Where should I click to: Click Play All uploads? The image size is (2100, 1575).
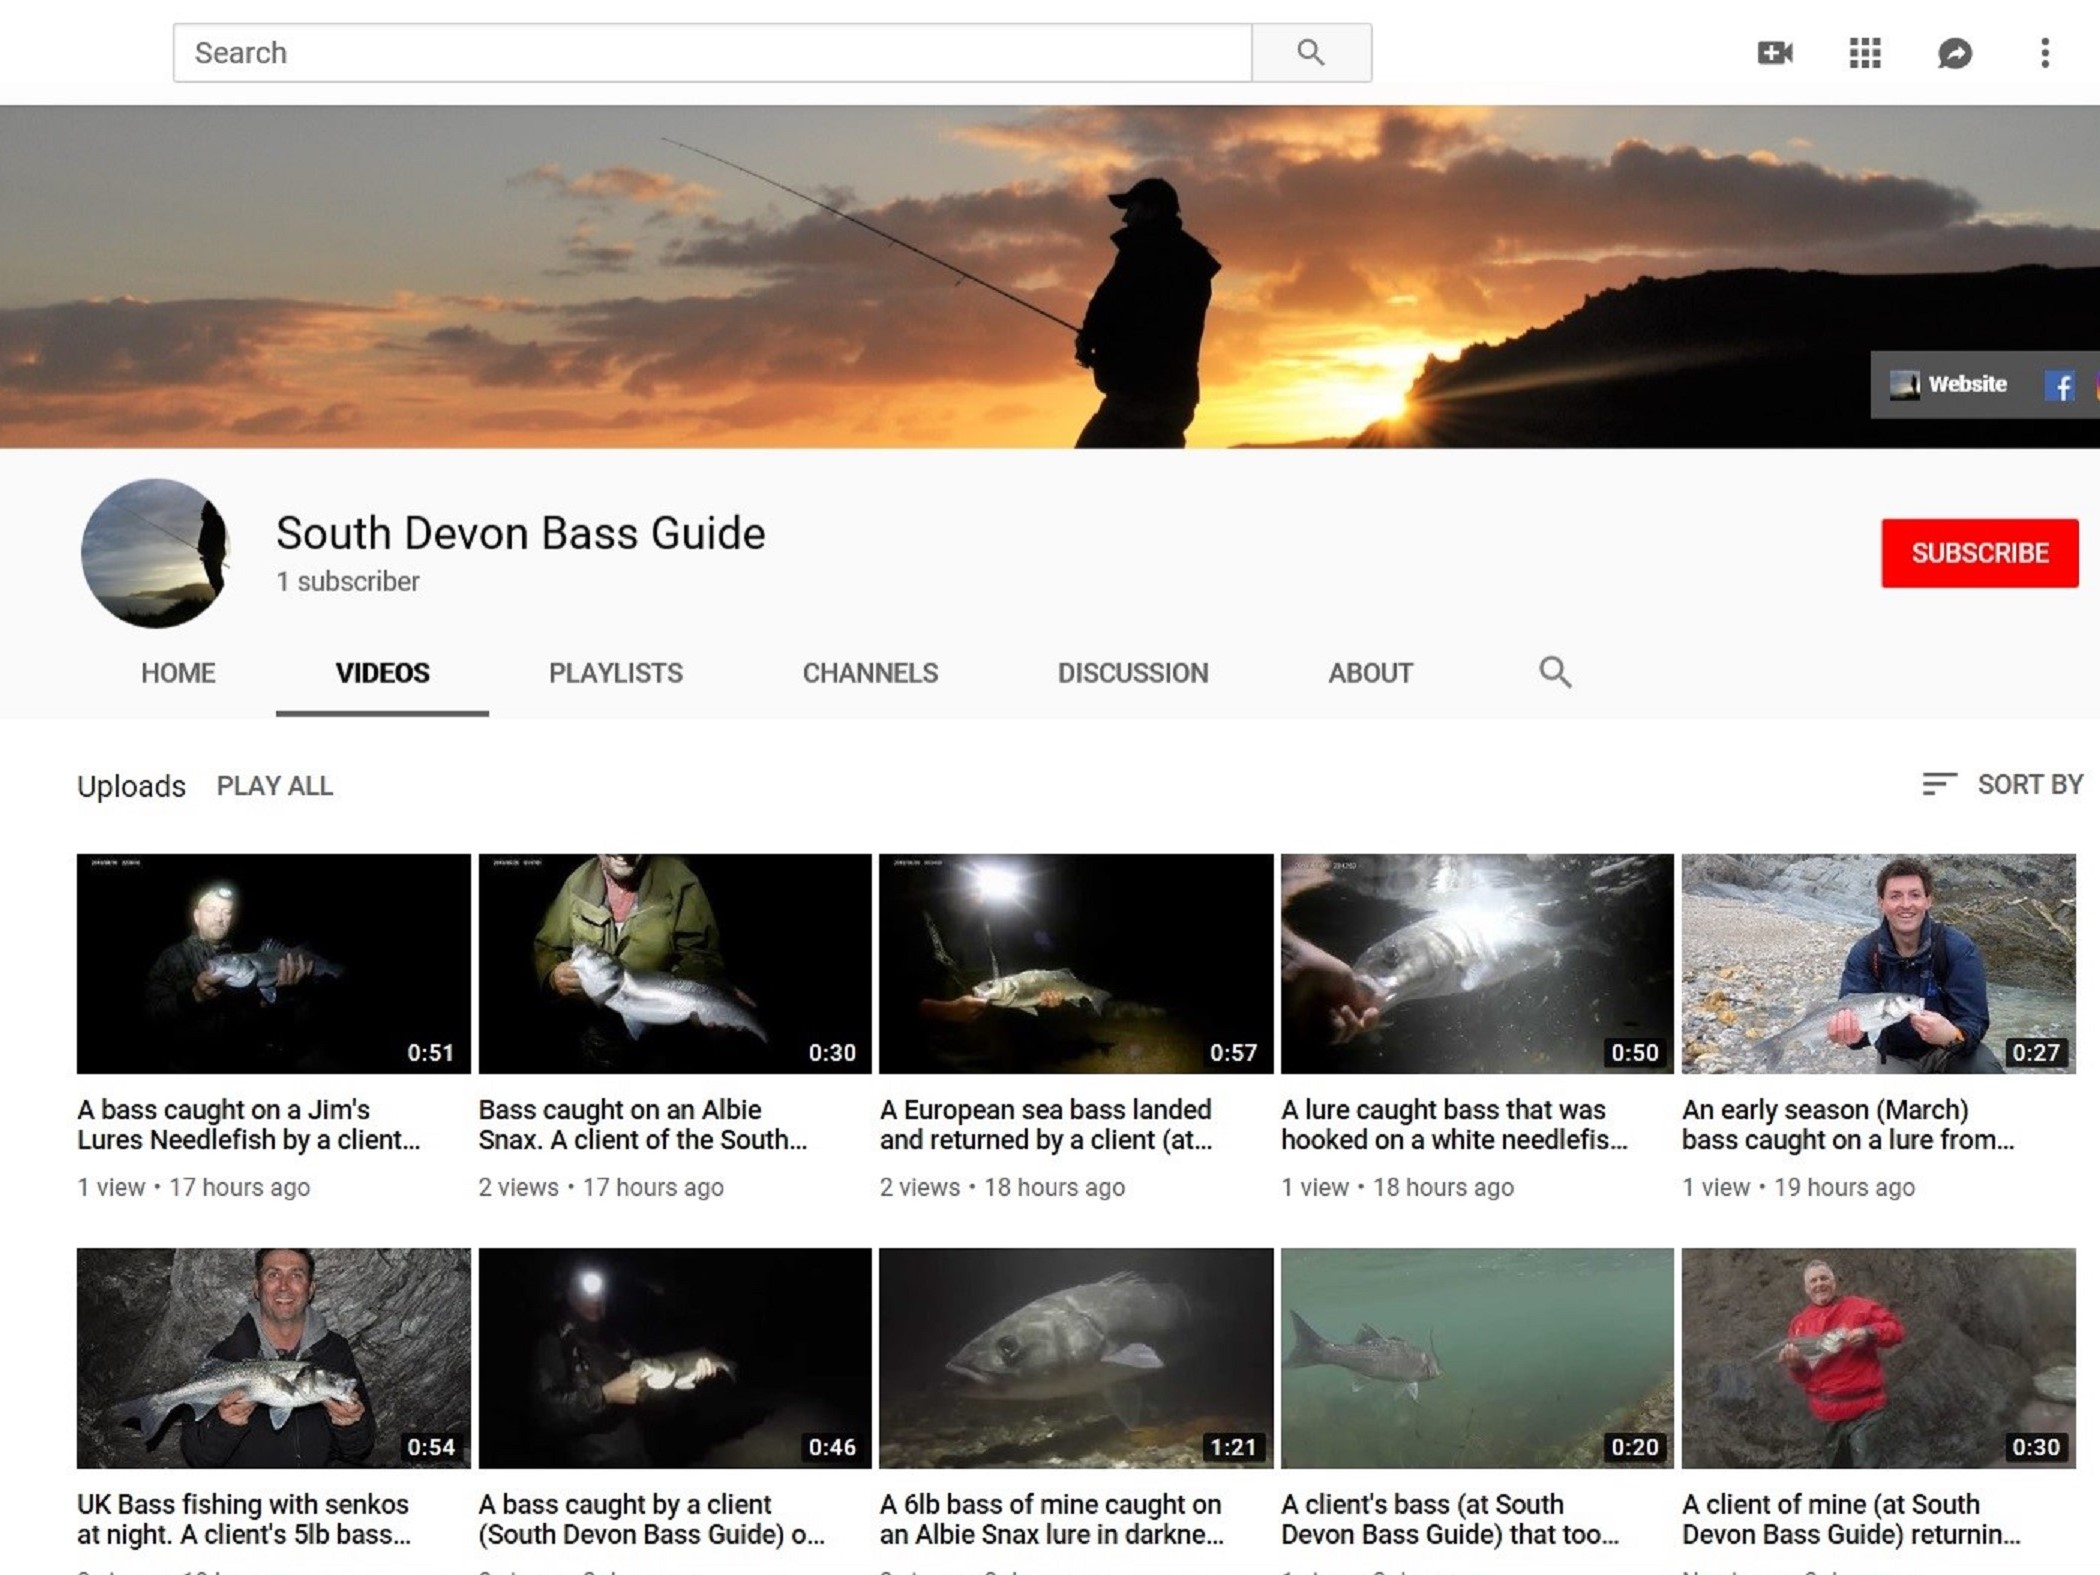[274, 786]
